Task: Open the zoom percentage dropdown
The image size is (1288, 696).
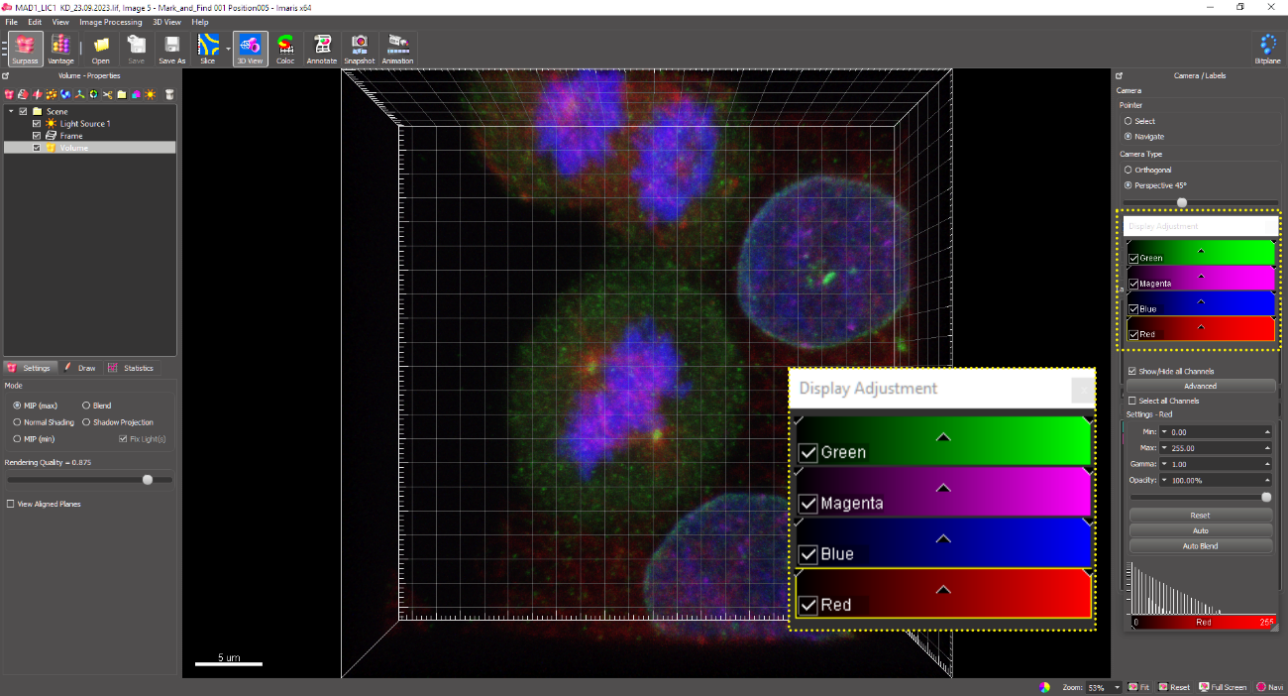Action: click(x=1117, y=688)
